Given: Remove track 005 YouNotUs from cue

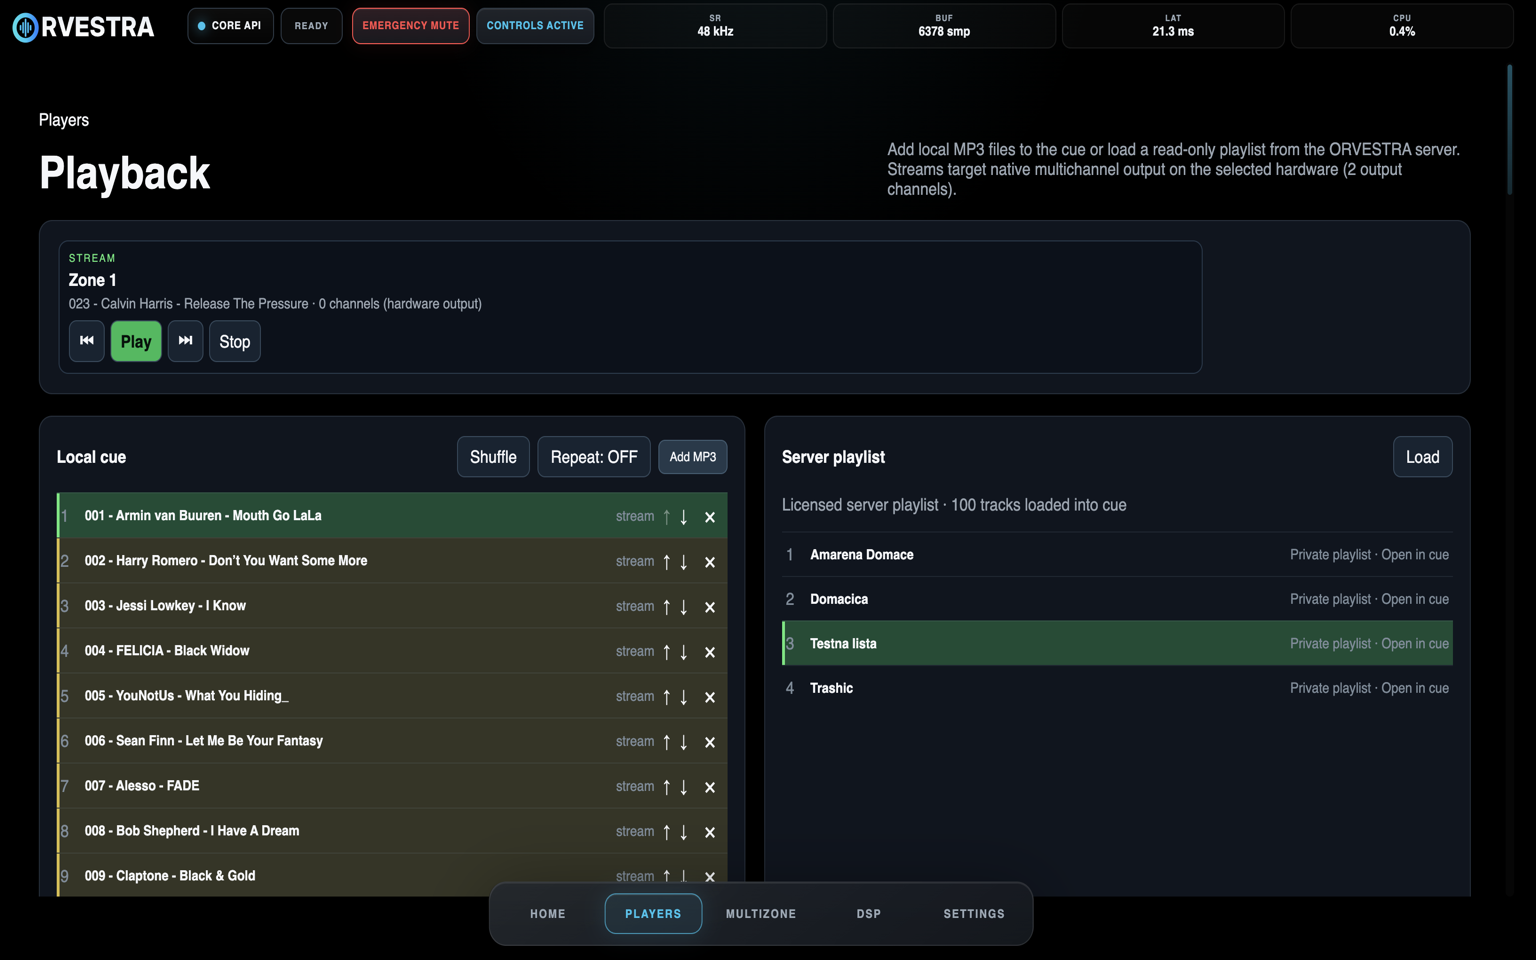Looking at the screenshot, I should pyautogui.click(x=710, y=697).
